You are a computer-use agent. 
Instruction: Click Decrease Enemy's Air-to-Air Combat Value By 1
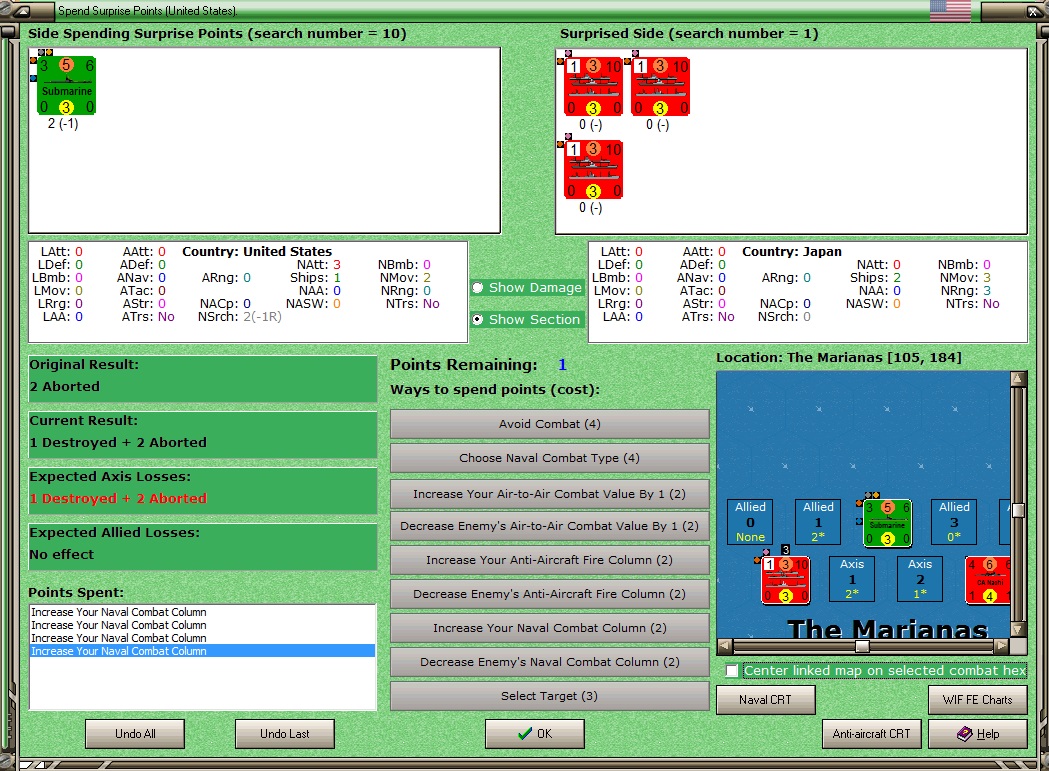click(550, 526)
